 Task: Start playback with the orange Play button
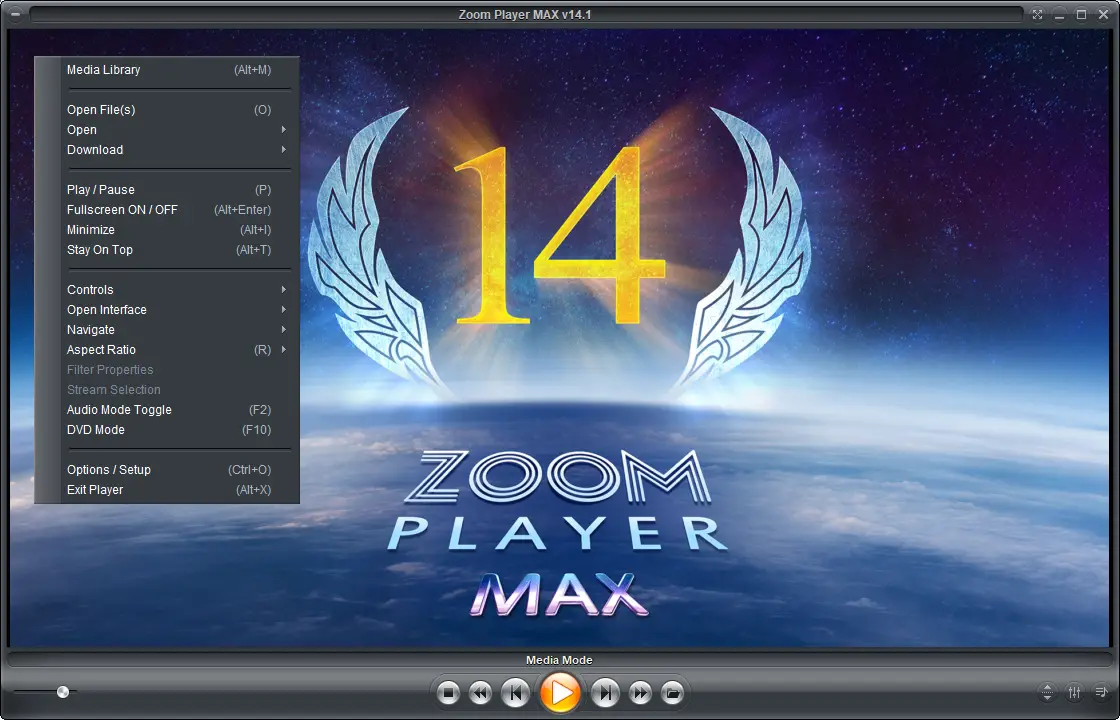tap(561, 692)
